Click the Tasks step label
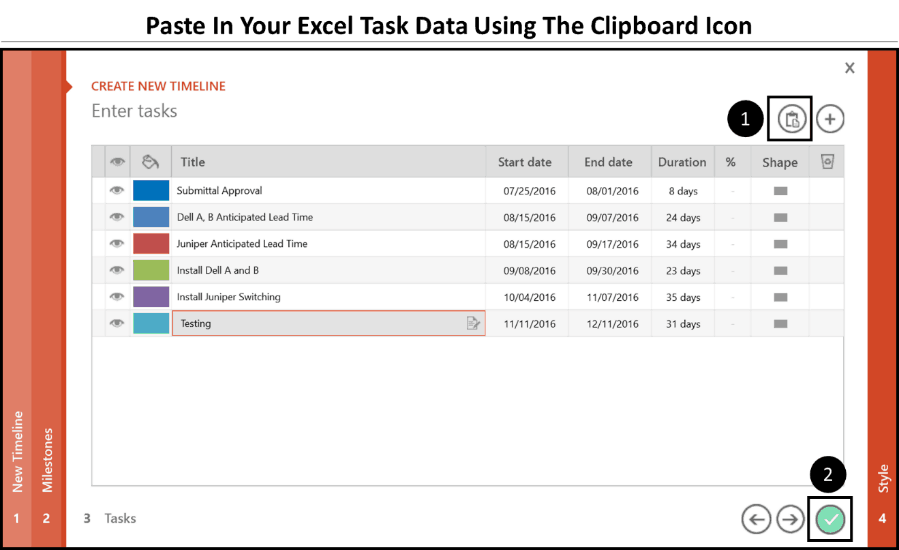The image size is (899, 550). 120,518
